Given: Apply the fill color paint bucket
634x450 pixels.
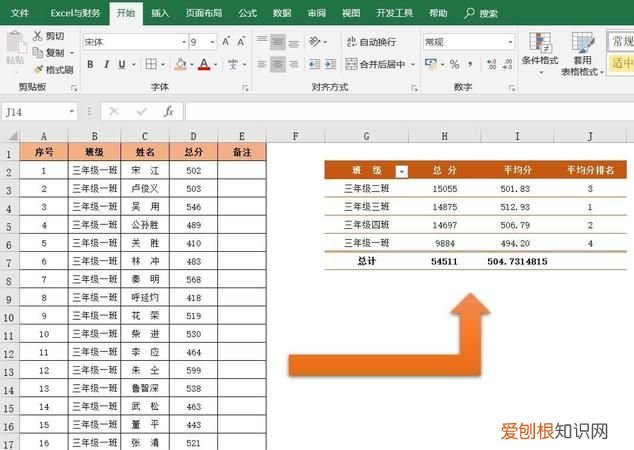Looking at the screenshot, I should [x=181, y=64].
